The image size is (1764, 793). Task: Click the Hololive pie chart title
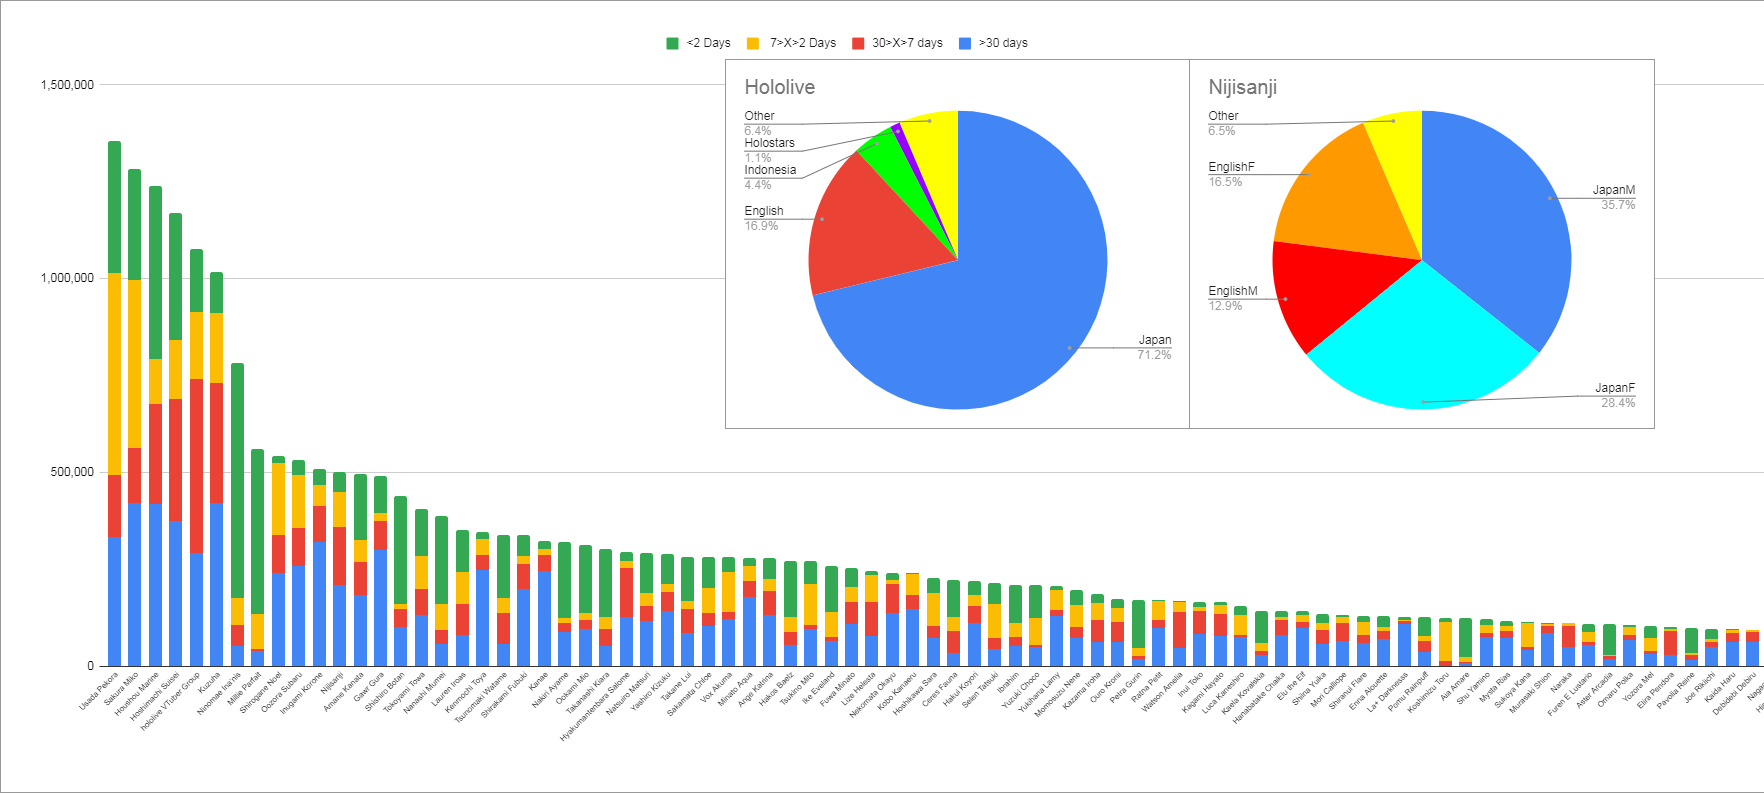(780, 87)
